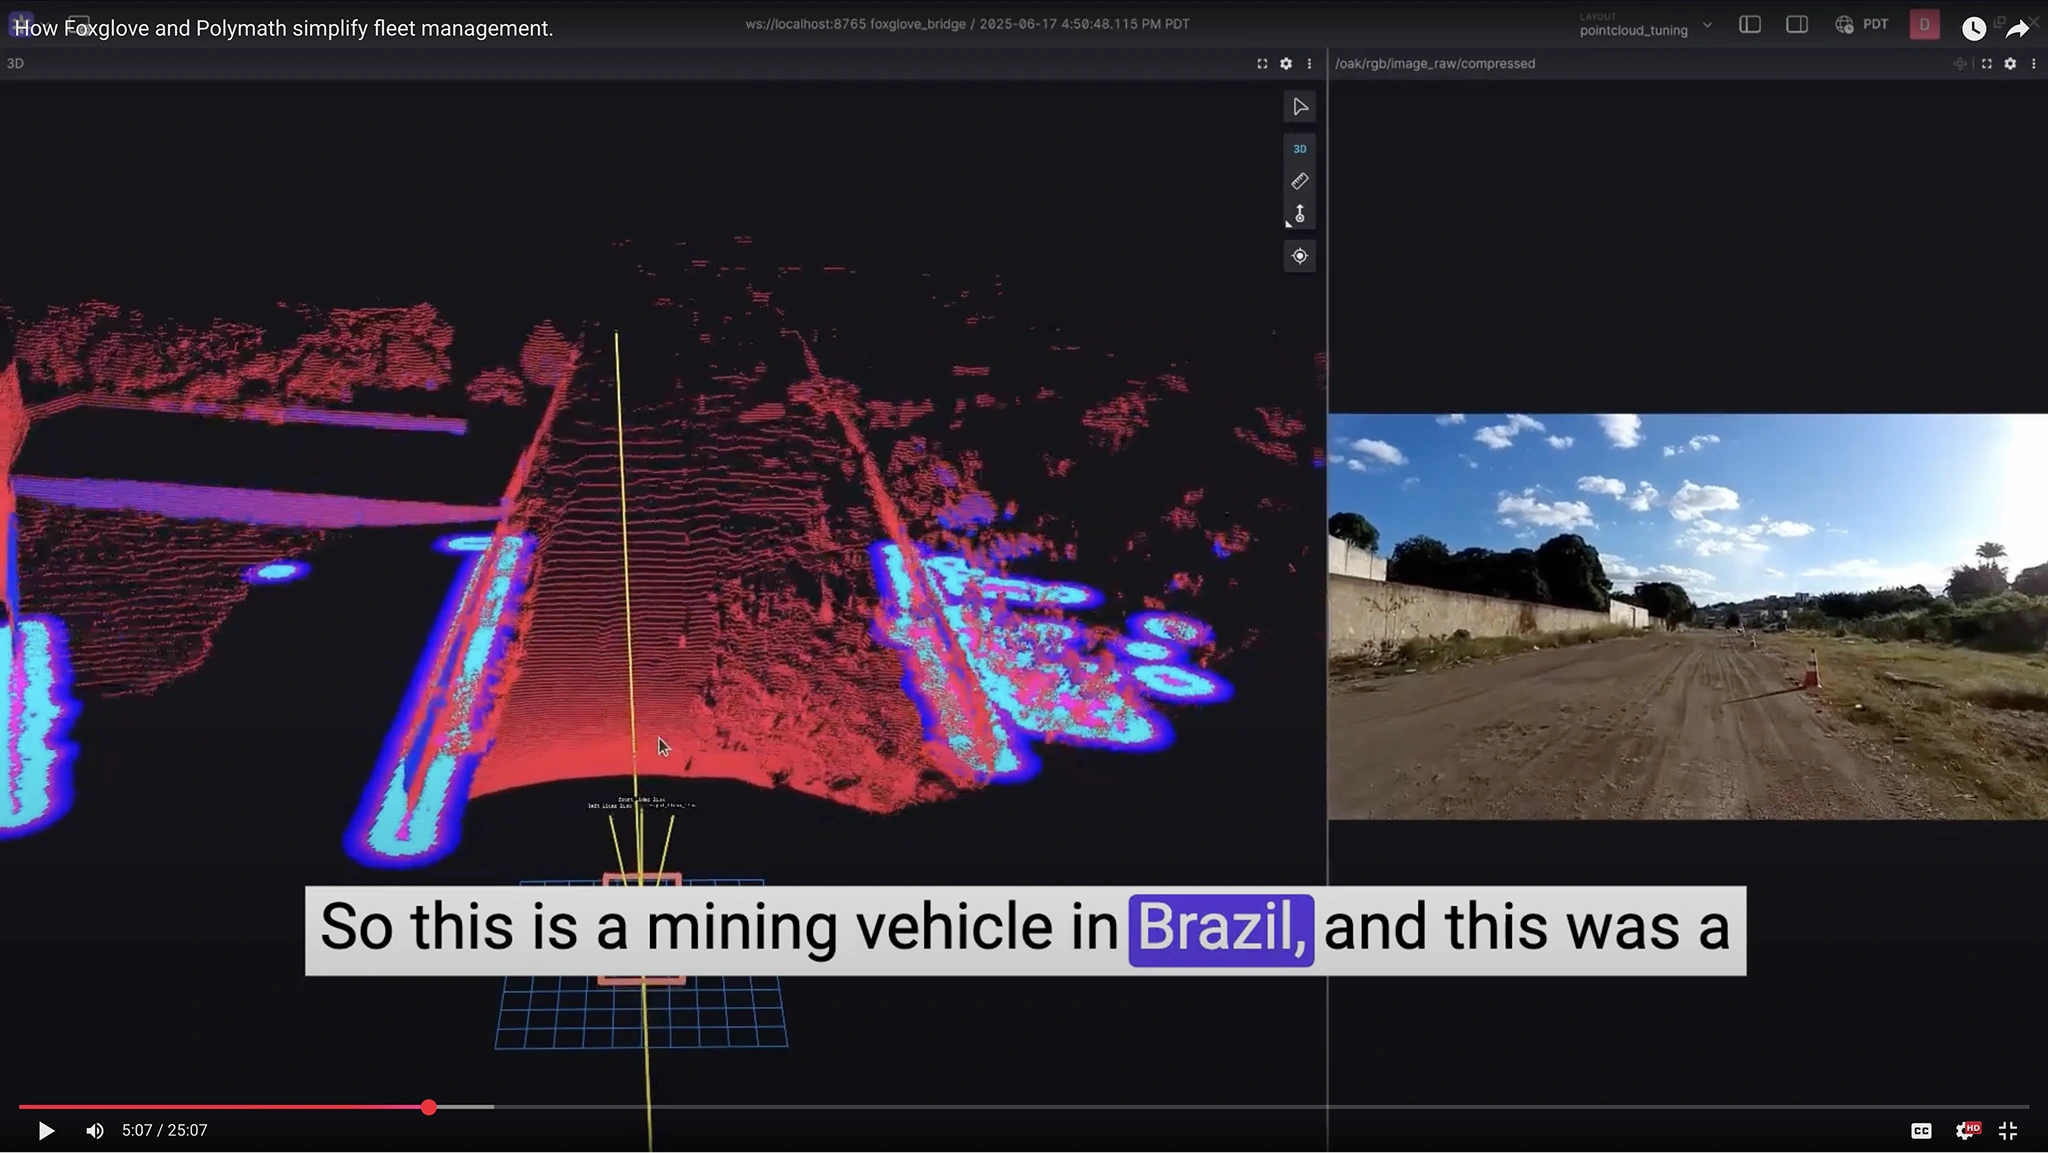Viewport: 2048px width, 1153px height.
Task: Change the PDT timezone setting
Action: click(x=1862, y=25)
